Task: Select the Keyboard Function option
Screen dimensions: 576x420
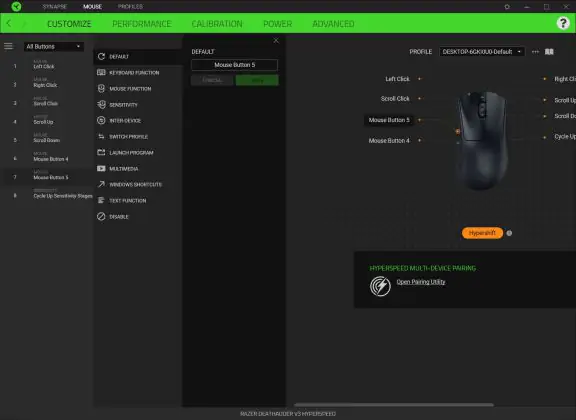Action: tap(139, 72)
